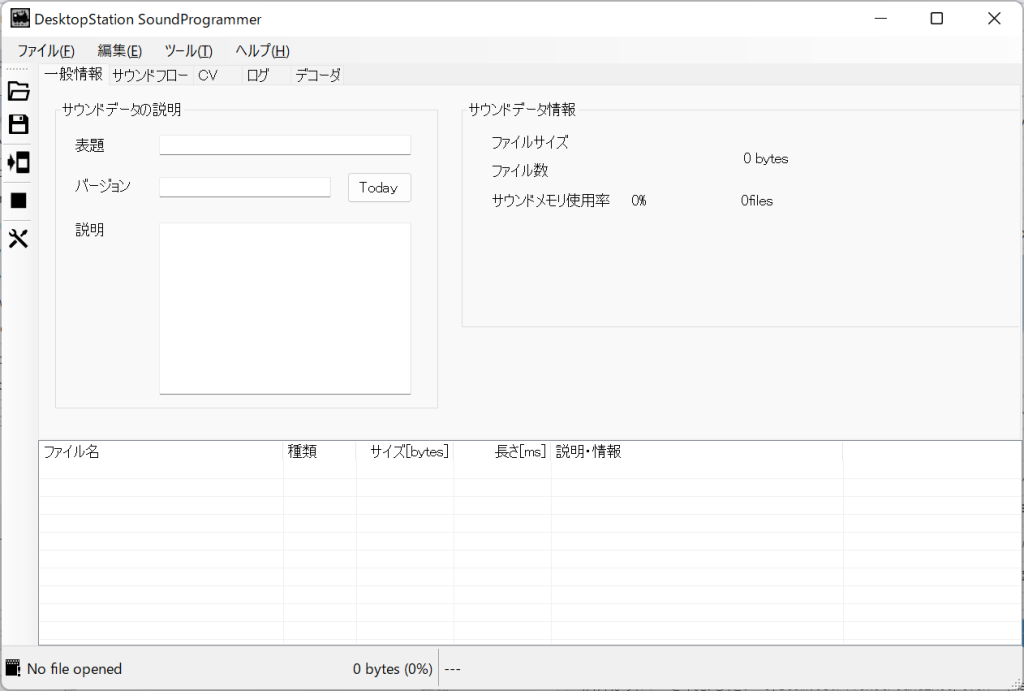Click the ファイル名 column header

coord(160,452)
